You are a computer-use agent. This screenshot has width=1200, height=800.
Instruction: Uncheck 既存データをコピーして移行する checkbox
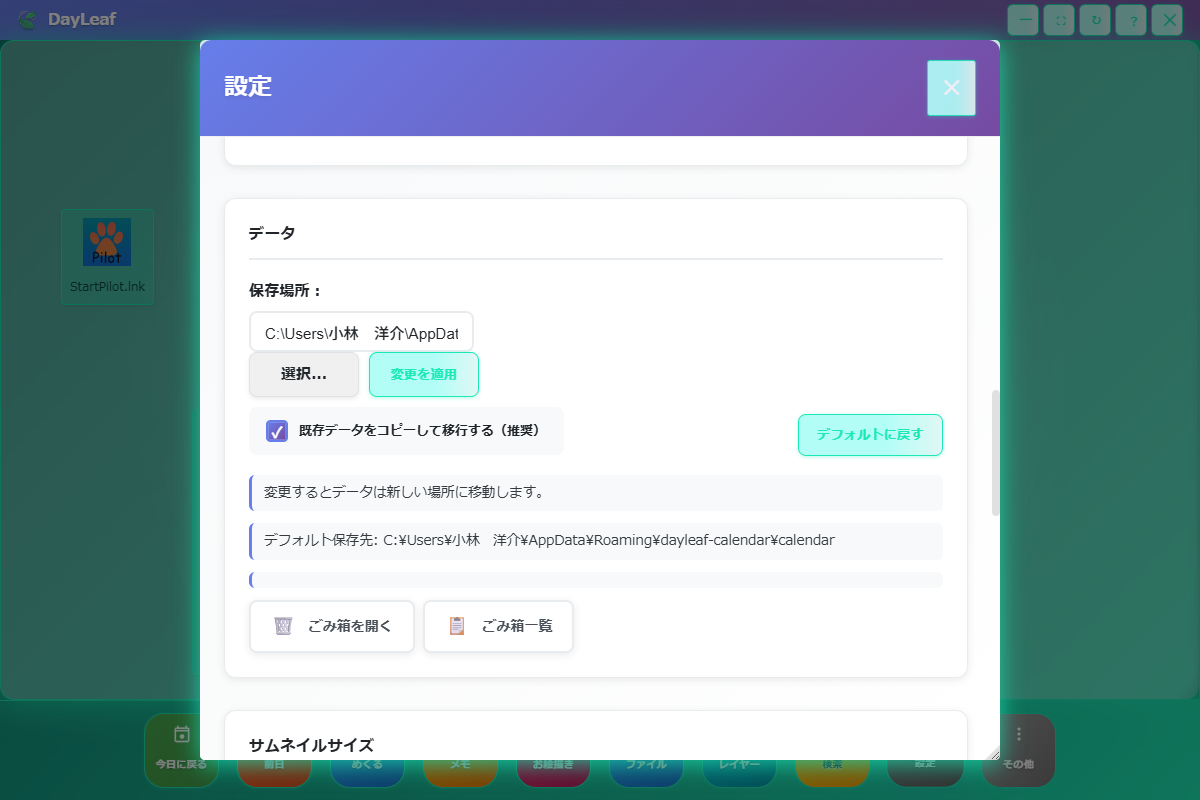[277, 431]
